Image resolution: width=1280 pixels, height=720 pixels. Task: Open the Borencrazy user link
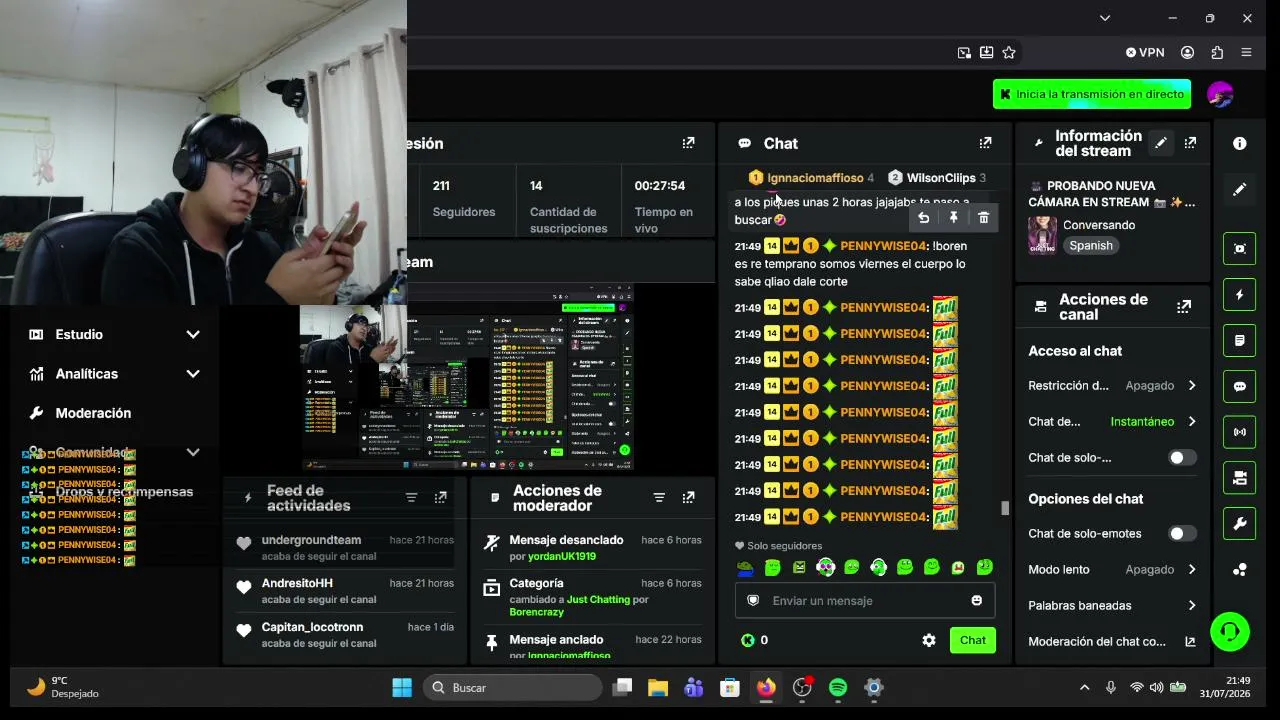point(537,612)
